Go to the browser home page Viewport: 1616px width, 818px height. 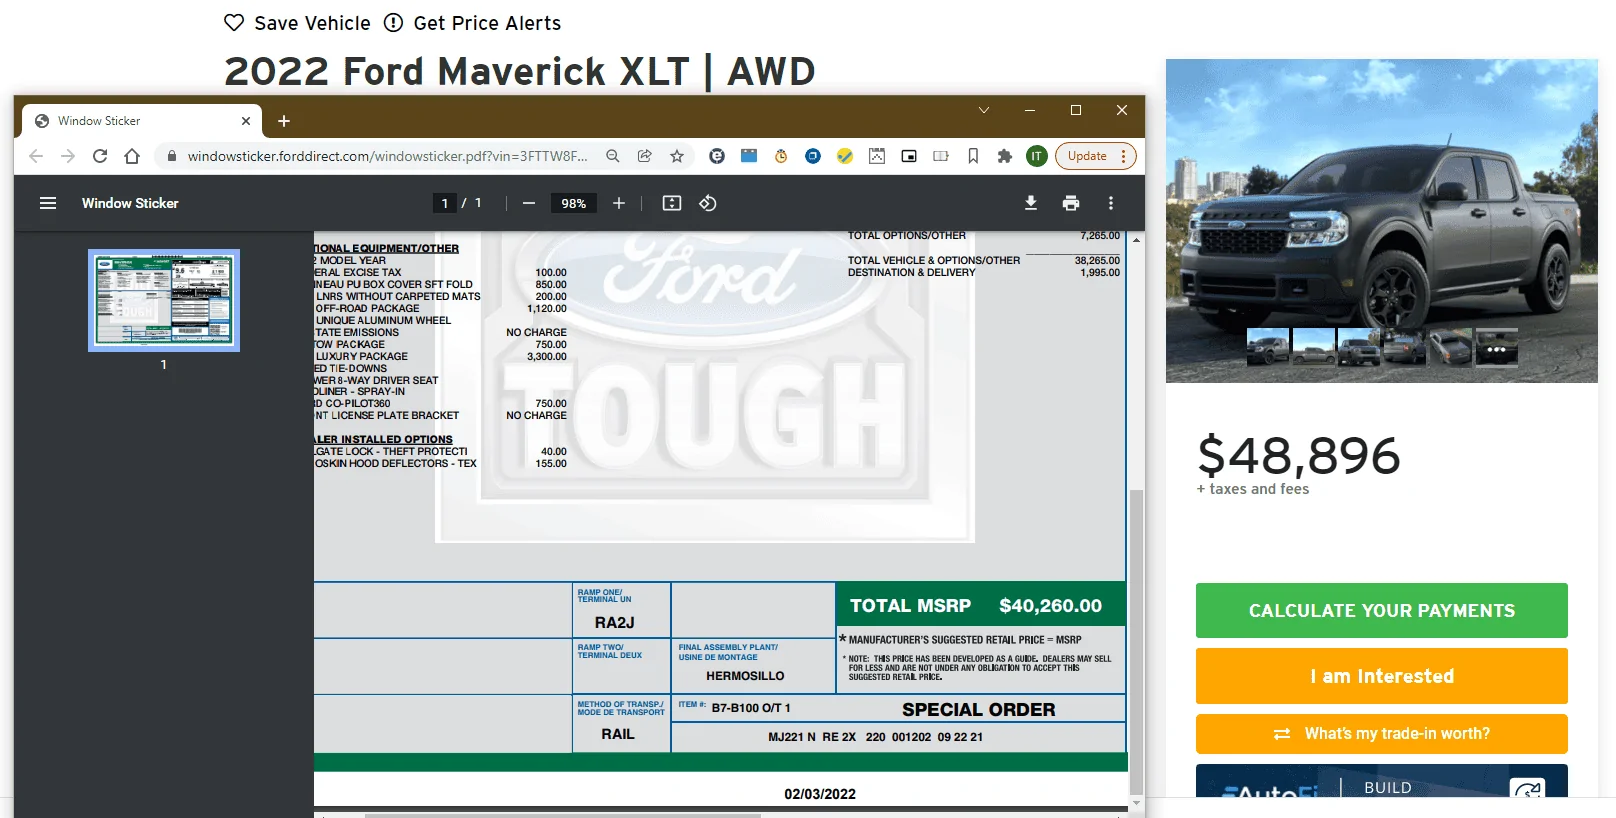132,156
